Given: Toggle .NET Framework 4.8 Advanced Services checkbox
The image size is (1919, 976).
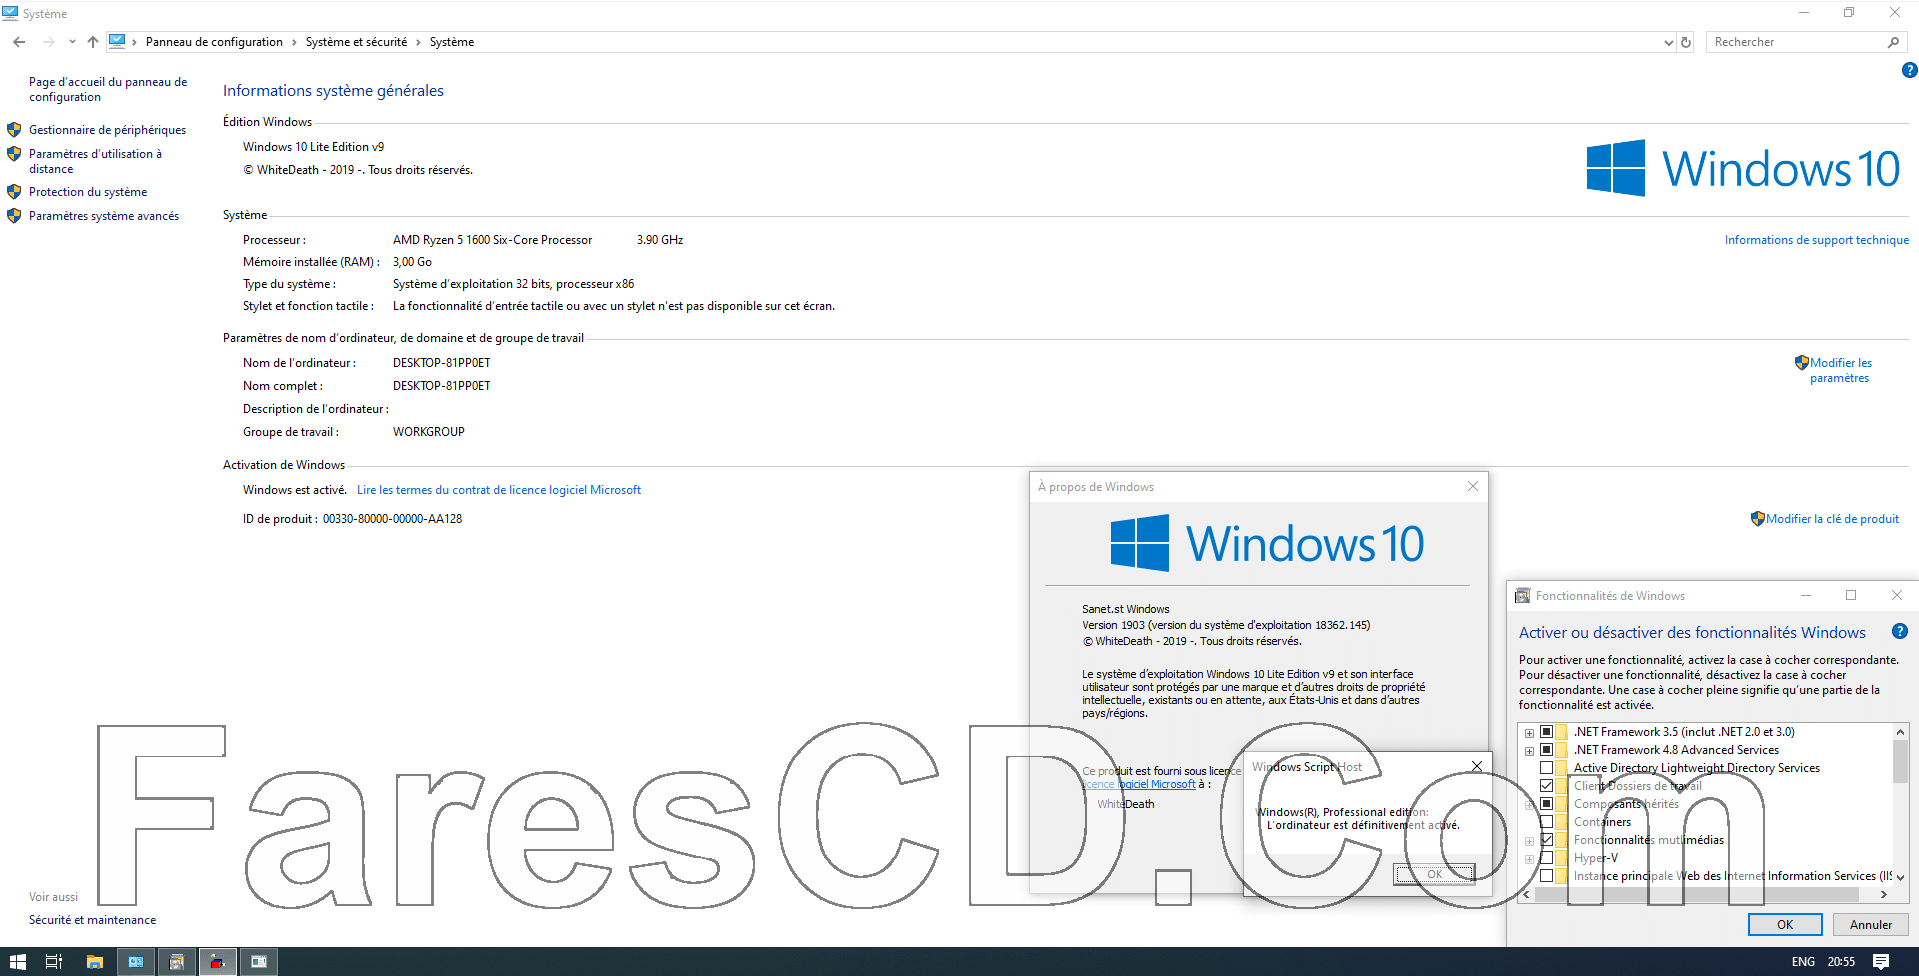Looking at the screenshot, I should (x=1546, y=750).
